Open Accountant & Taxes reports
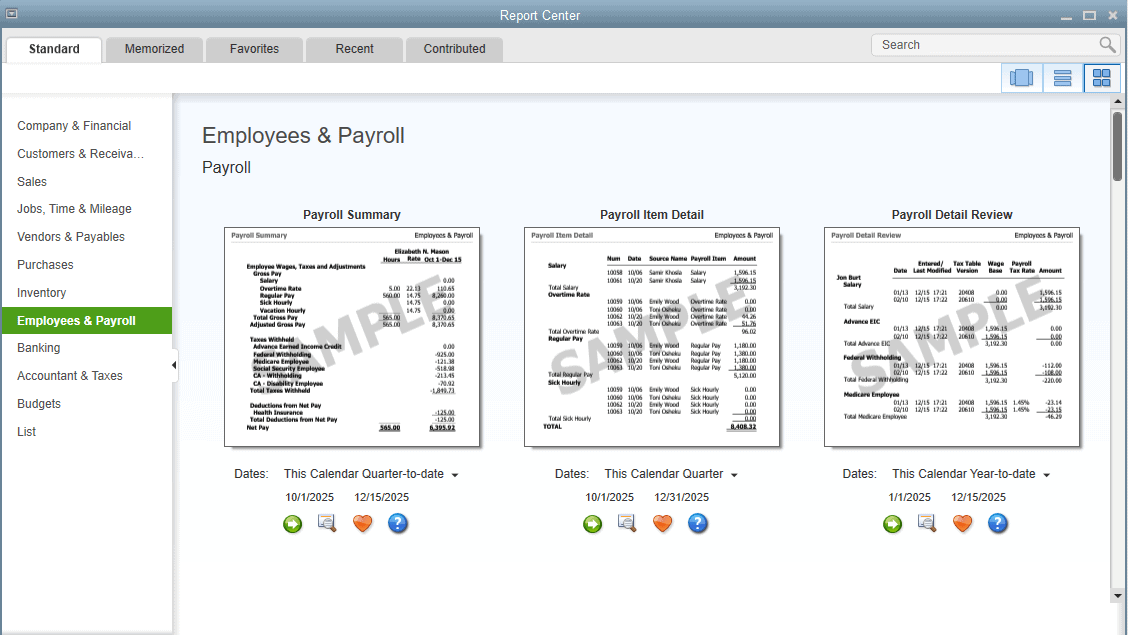The image size is (1129, 635). 70,375
